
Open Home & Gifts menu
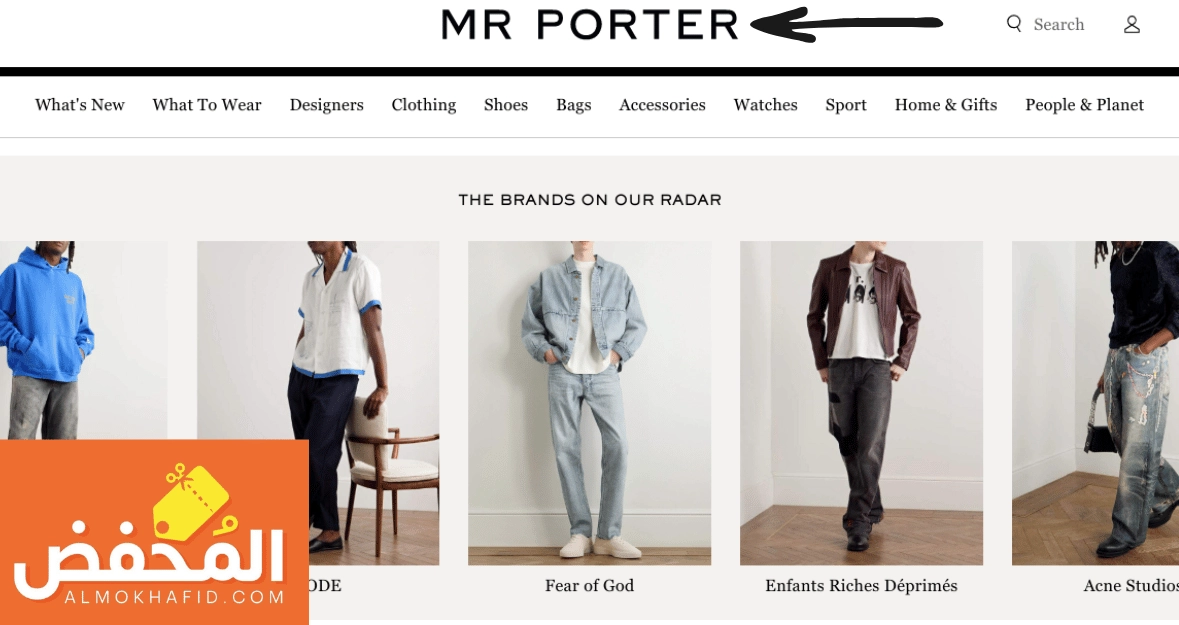click(x=946, y=105)
